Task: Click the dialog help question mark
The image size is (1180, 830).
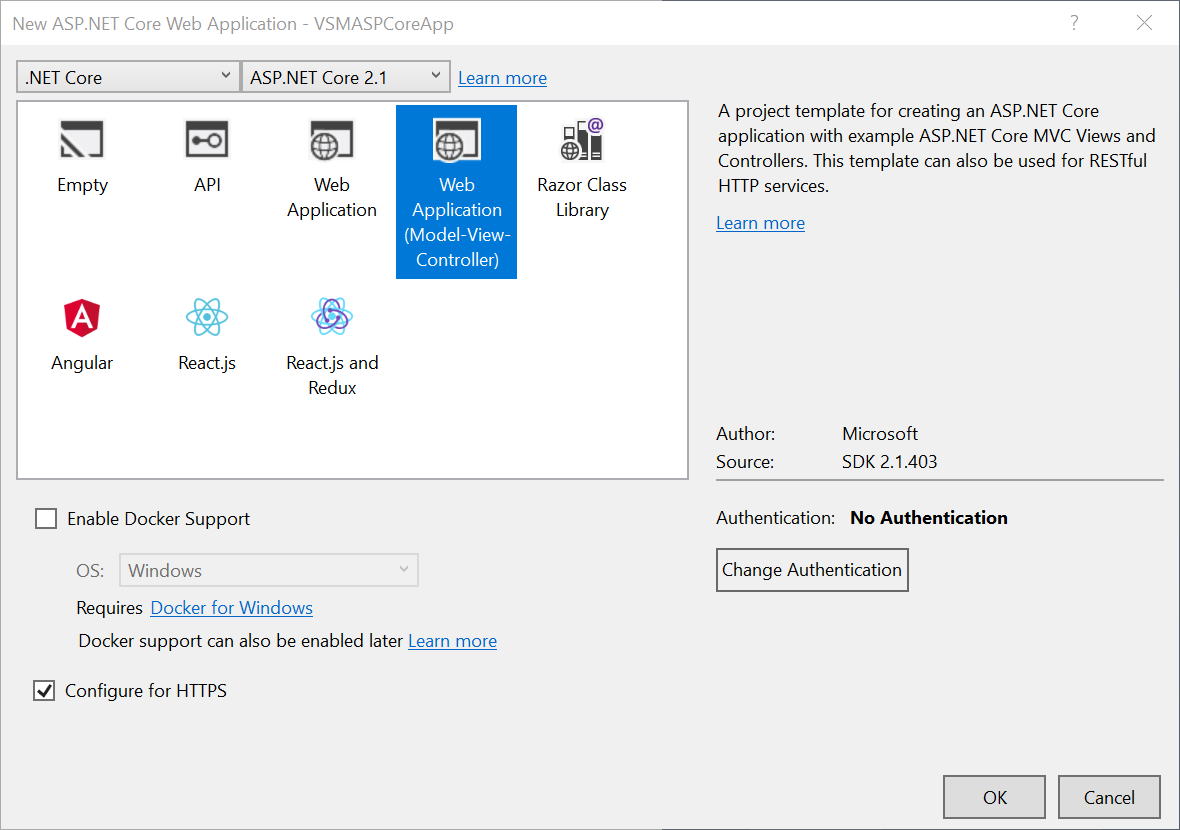Action: pyautogui.click(x=1074, y=23)
